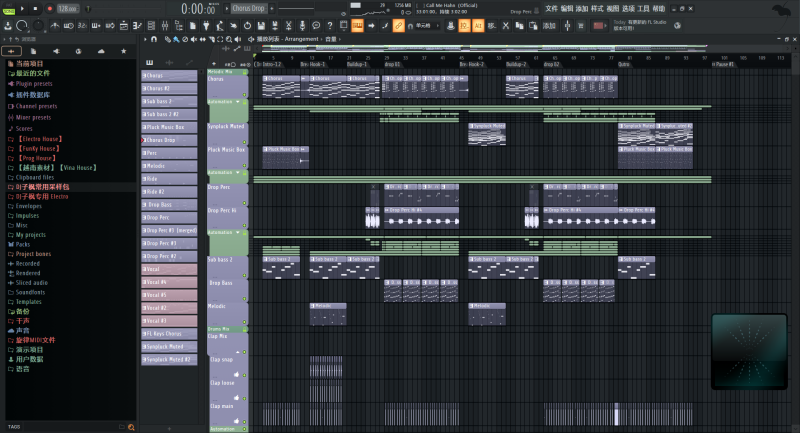Toggle the orange link multilink controllers button
The height and width of the screenshot is (433, 800).
pyautogui.click(x=398, y=26)
